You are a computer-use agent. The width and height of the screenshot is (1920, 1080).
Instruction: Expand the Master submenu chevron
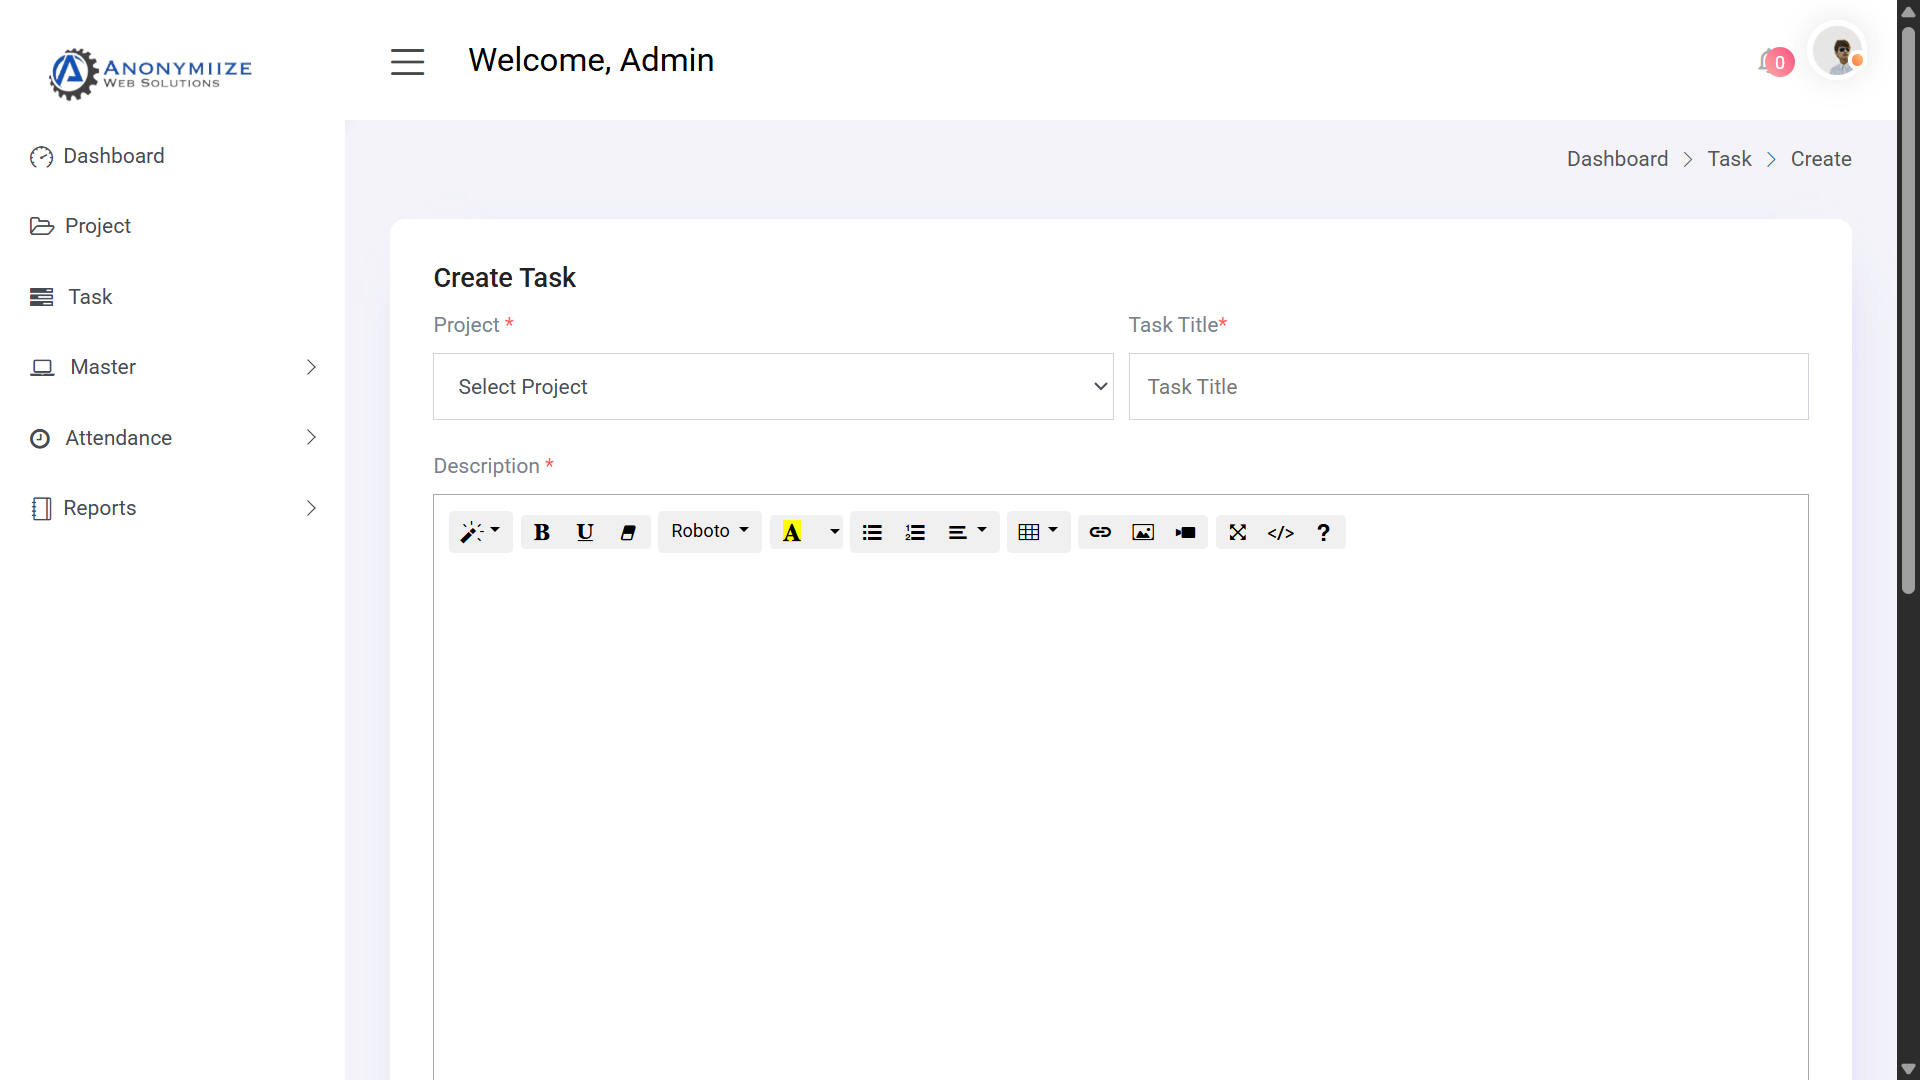point(311,367)
